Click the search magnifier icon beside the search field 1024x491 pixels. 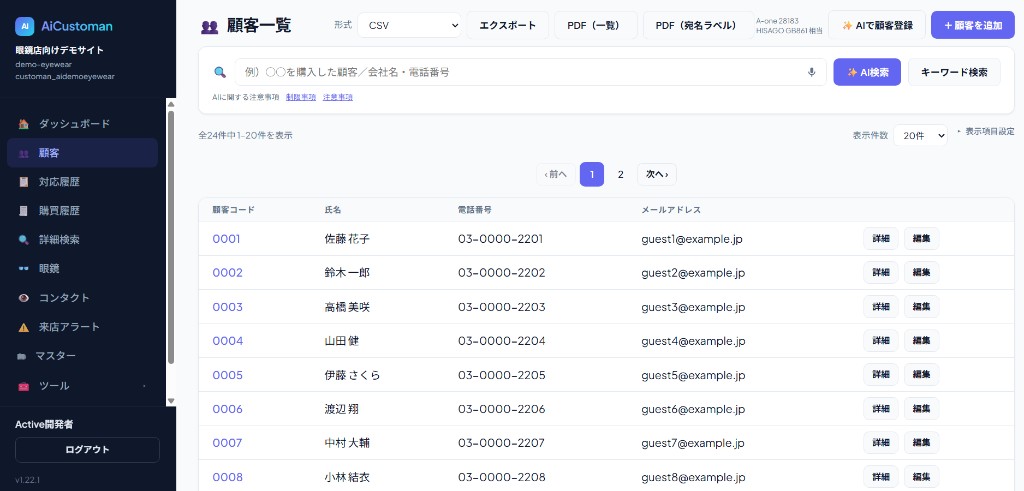(x=220, y=72)
